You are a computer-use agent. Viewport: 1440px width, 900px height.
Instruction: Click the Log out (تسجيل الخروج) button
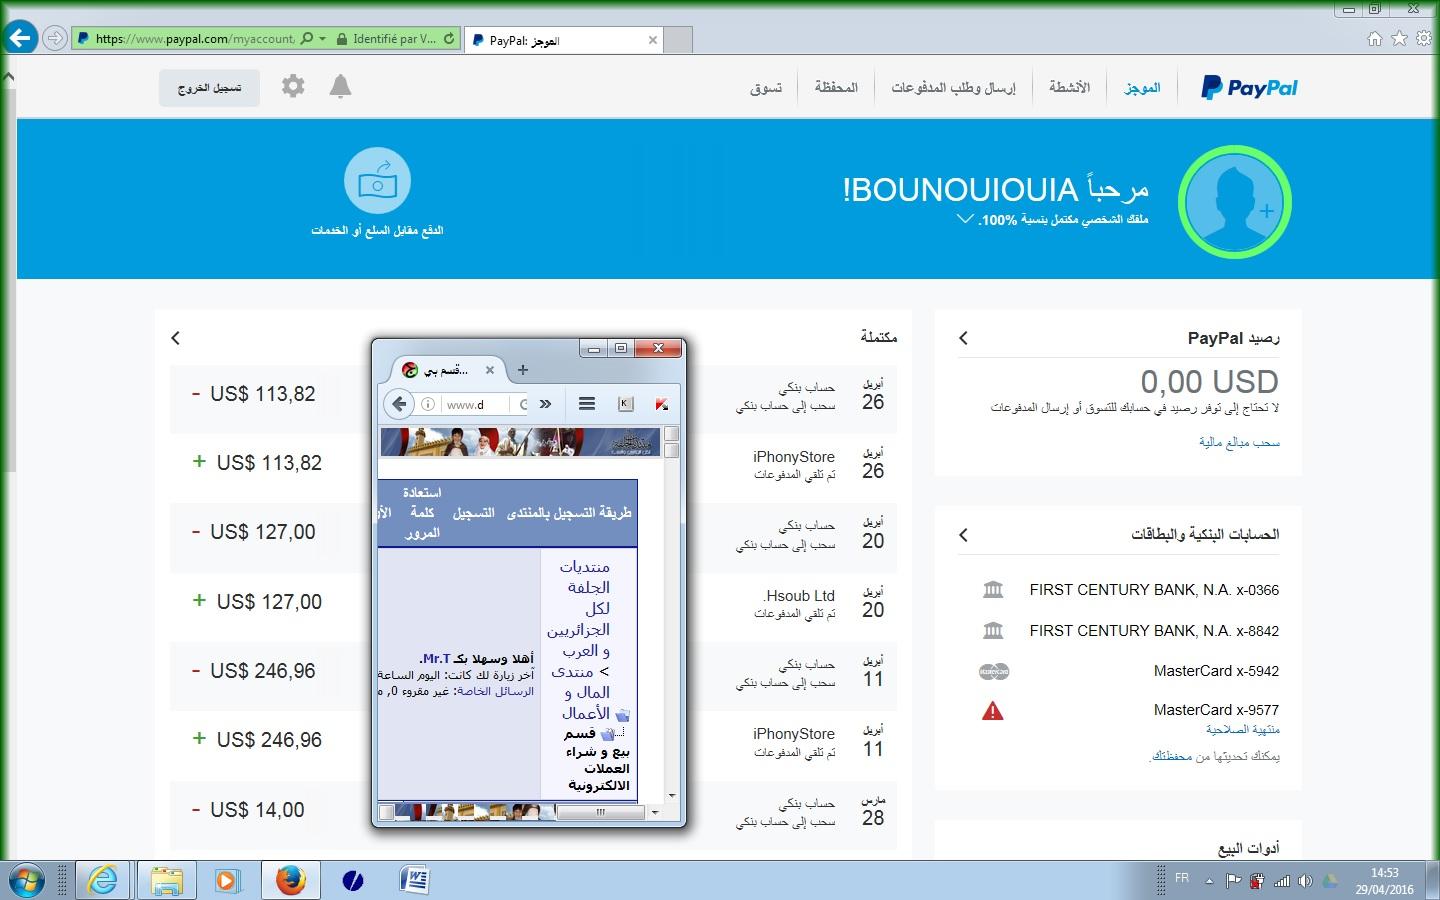pyautogui.click(x=209, y=88)
